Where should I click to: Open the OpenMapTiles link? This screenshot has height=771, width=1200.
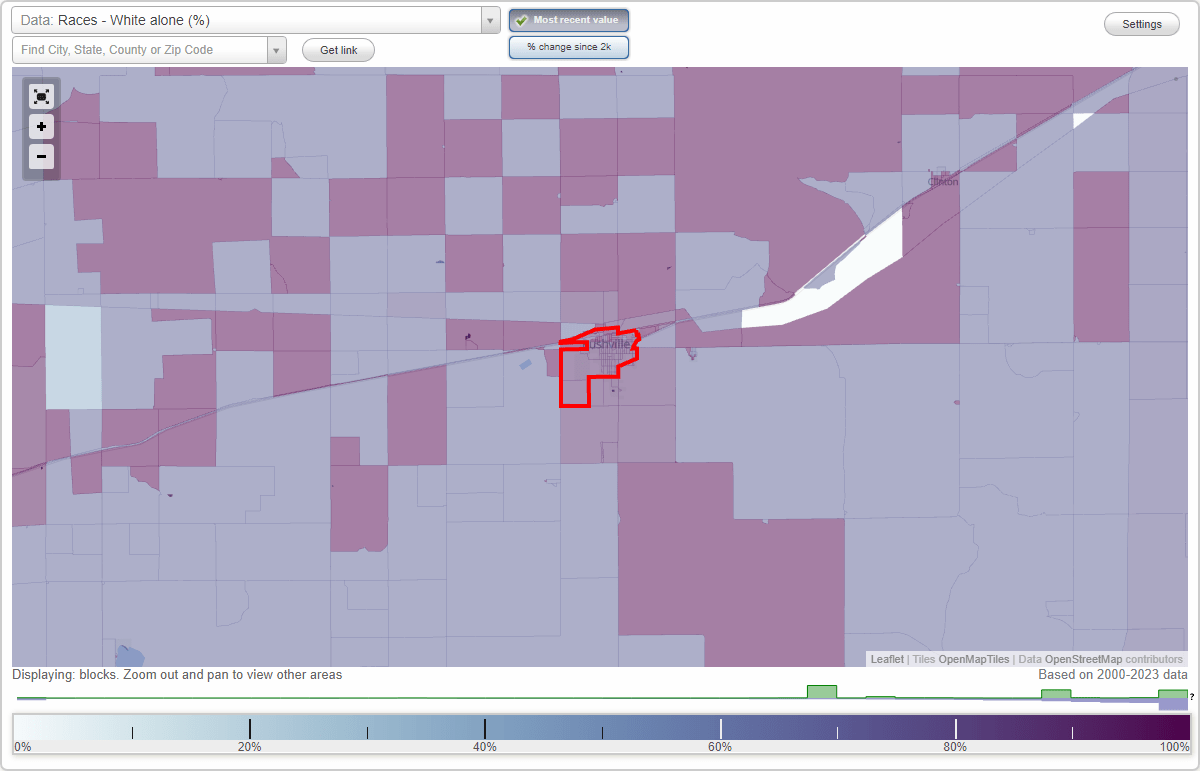pos(973,659)
